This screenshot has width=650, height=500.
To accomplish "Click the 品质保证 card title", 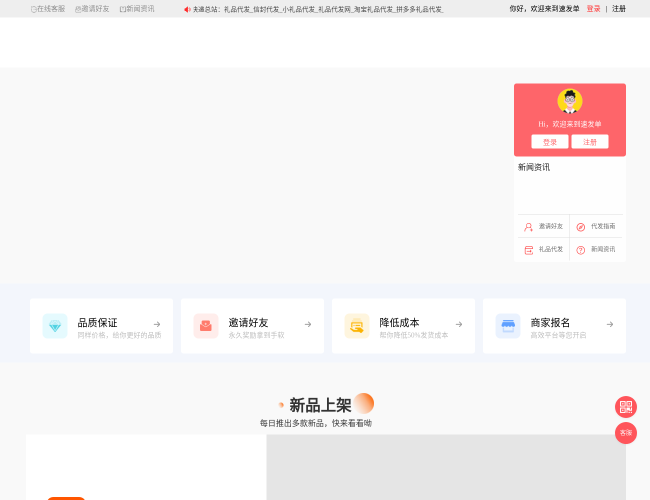I will pyautogui.click(x=97, y=323).
